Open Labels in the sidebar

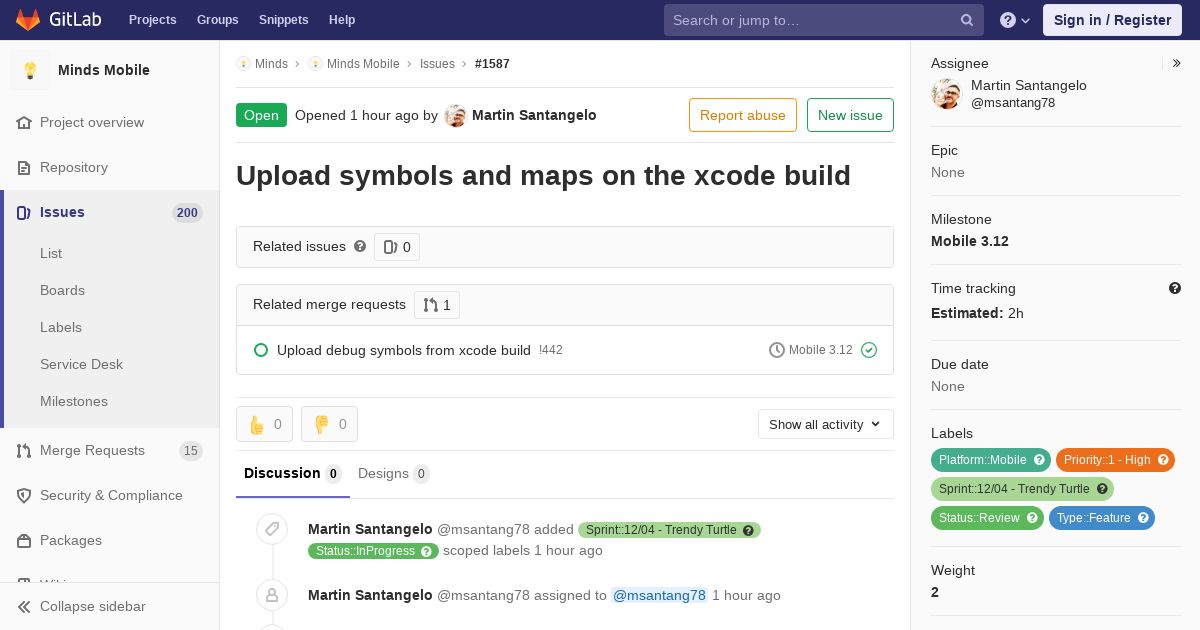tap(61, 327)
